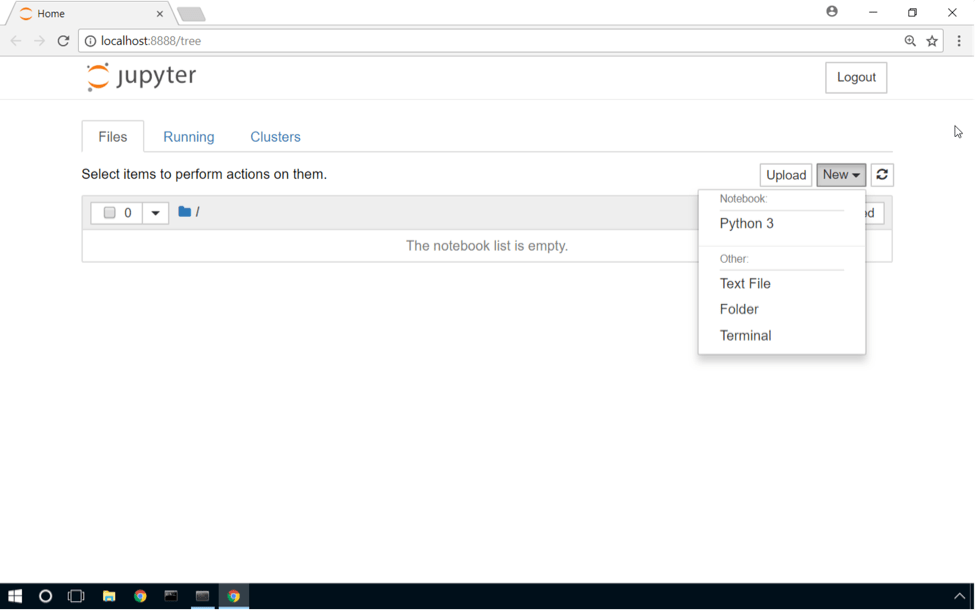The height and width of the screenshot is (610, 975).
Task: Launch a new Terminal
Action: coord(745,336)
